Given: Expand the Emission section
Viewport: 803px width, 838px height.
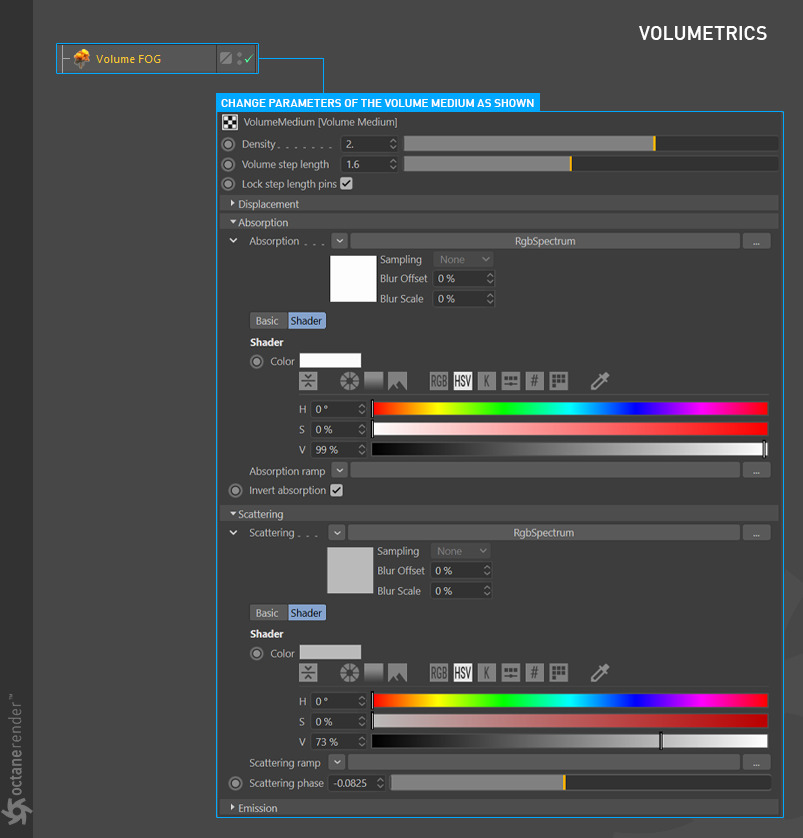Looking at the screenshot, I should [x=233, y=808].
